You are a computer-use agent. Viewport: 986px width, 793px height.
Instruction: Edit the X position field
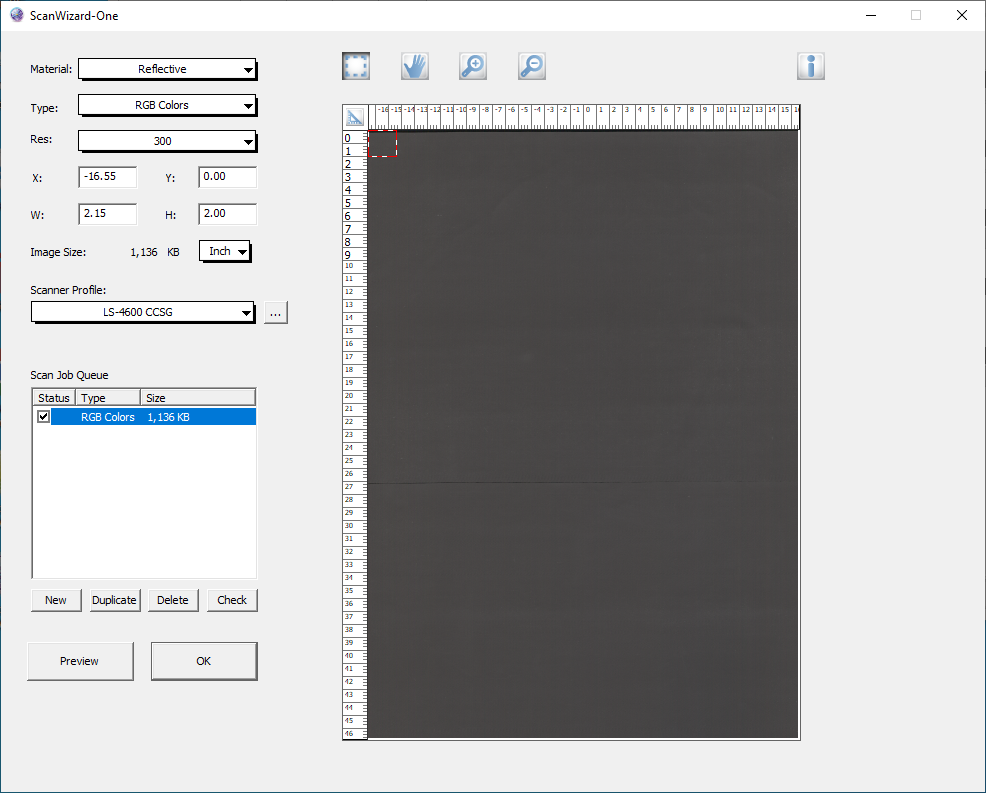pyautogui.click(x=107, y=177)
